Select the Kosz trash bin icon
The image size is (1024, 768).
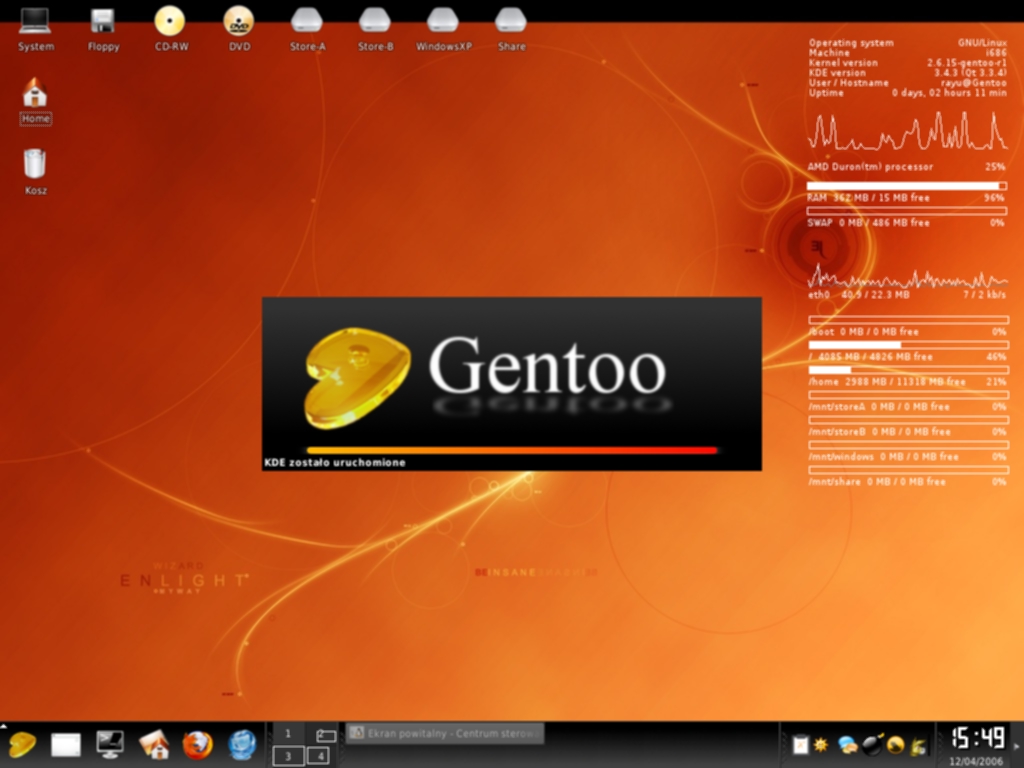[x=35, y=172]
